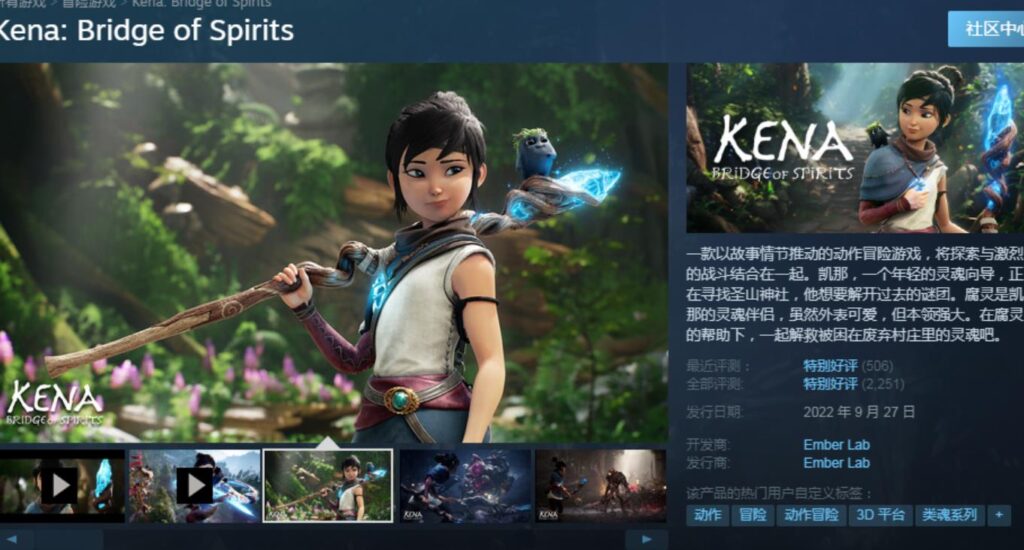Expand more tags with the plus button
The width and height of the screenshot is (1024, 550).
tap(999, 515)
